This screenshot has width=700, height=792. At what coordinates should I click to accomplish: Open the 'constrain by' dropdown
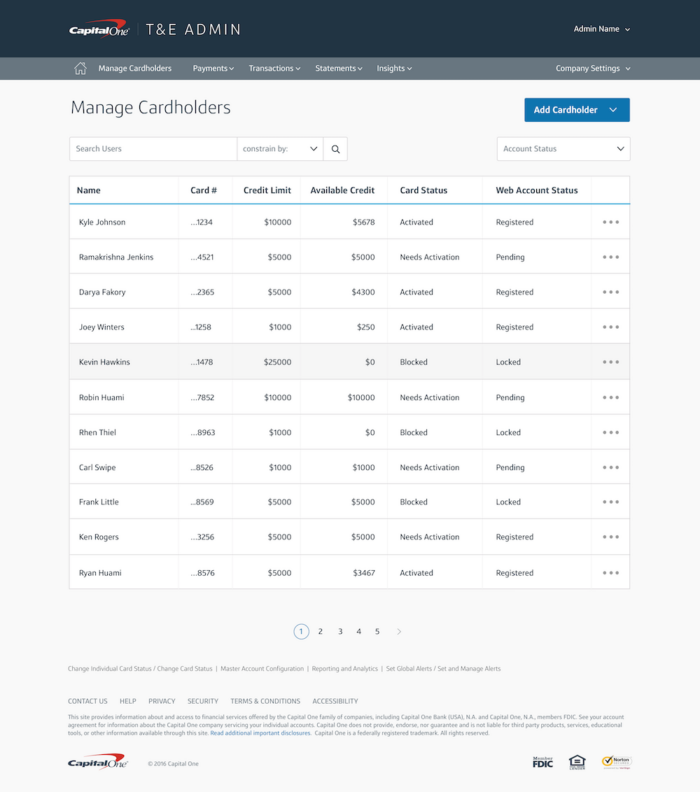(279, 149)
